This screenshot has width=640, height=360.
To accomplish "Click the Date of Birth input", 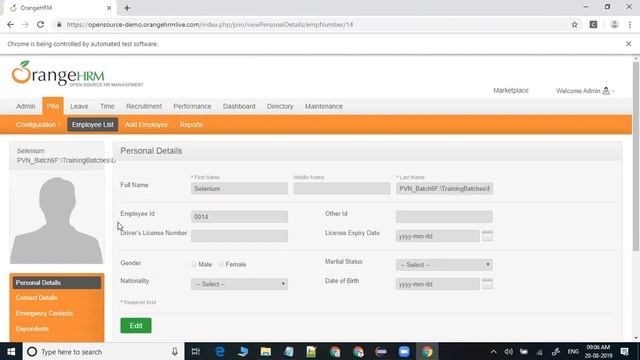I will point(438,284).
